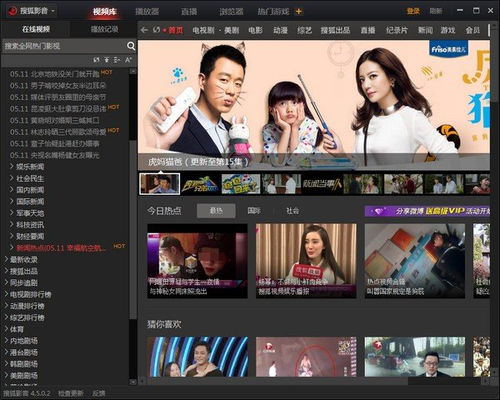500x400 pixels.
Task: Click the 登录 login link
Action: pyautogui.click(x=413, y=11)
